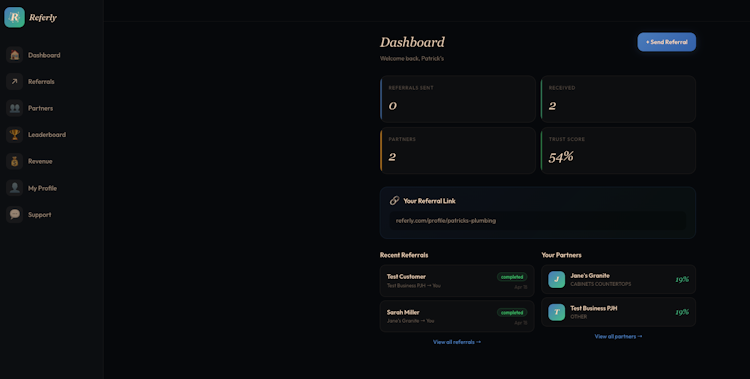The image size is (750, 379).
Task: Select the Referrals arrow icon in sidebar
Action: click(x=15, y=81)
